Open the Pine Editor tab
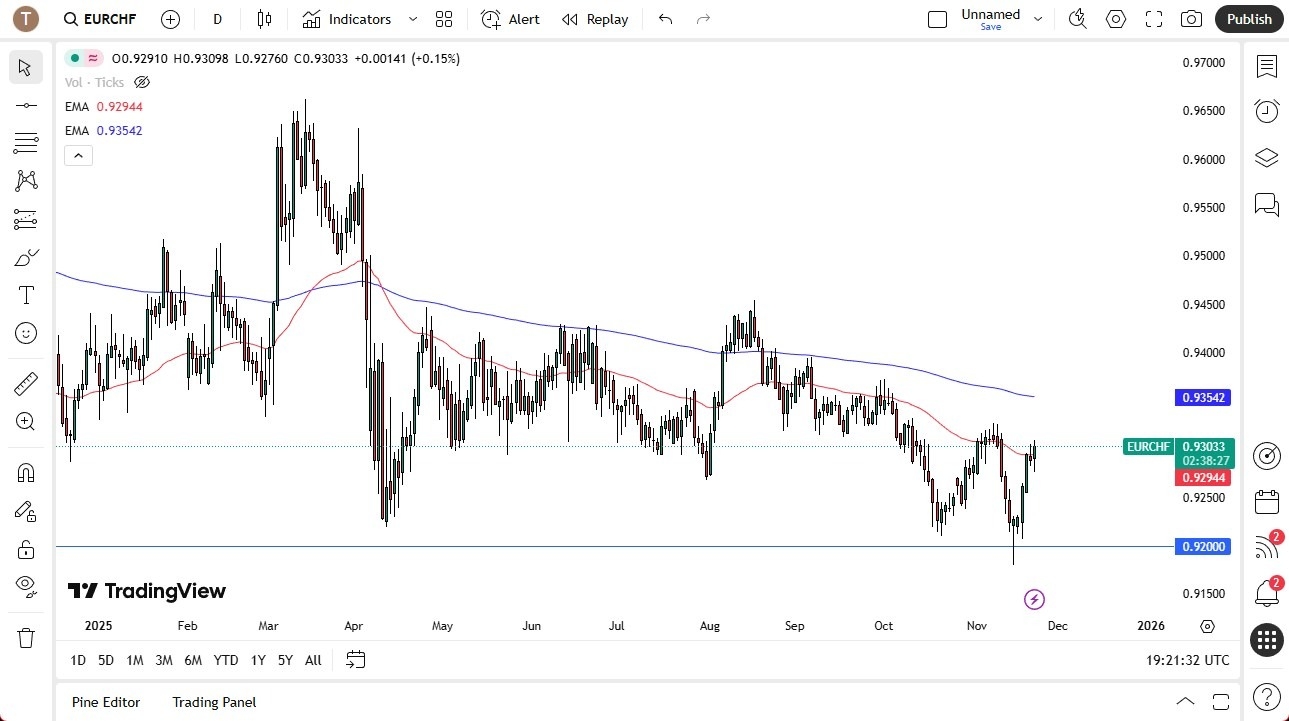 105,702
